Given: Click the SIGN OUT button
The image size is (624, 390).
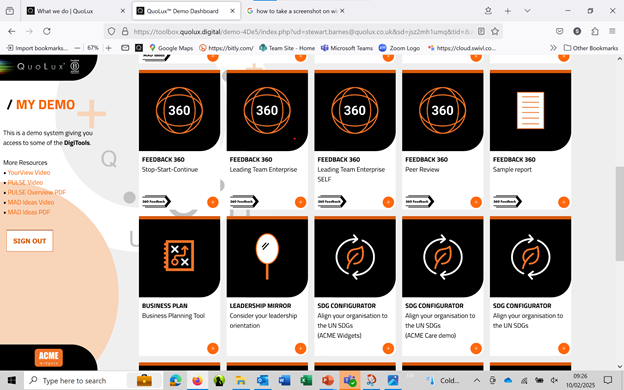Looking at the screenshot, I should (x=29, y=241).
